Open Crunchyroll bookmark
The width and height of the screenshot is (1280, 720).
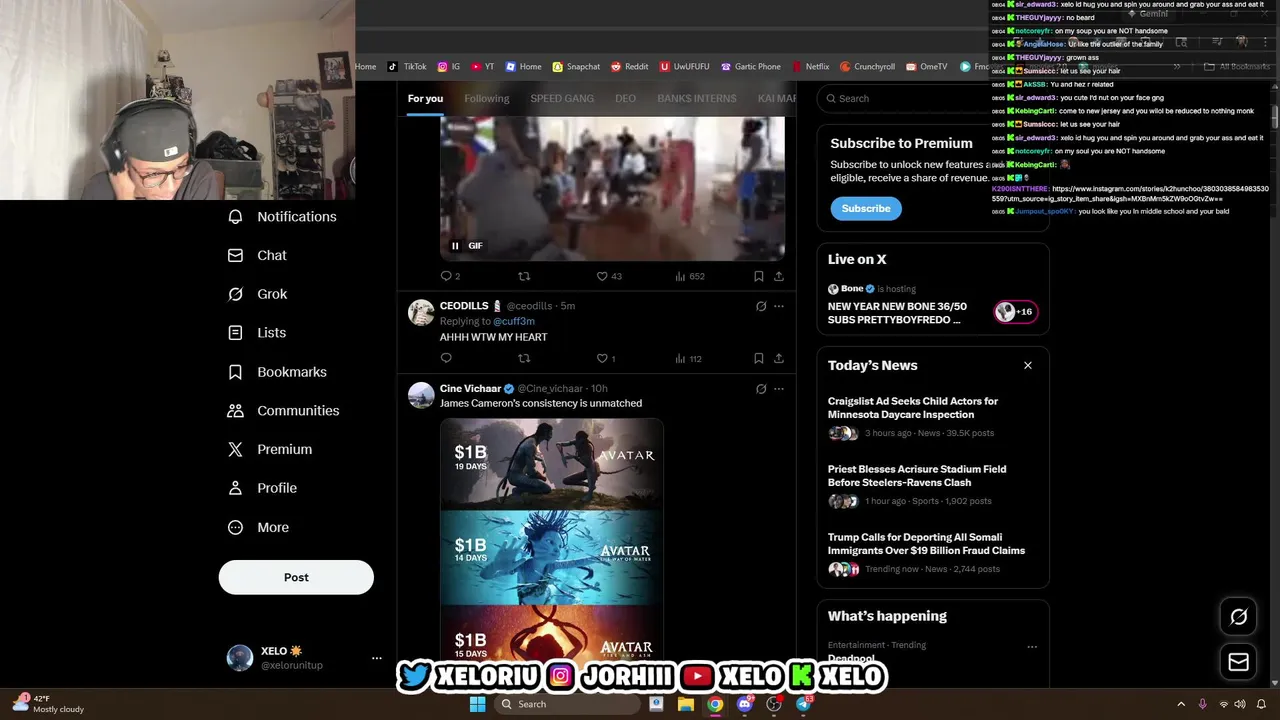pos(867,67)
